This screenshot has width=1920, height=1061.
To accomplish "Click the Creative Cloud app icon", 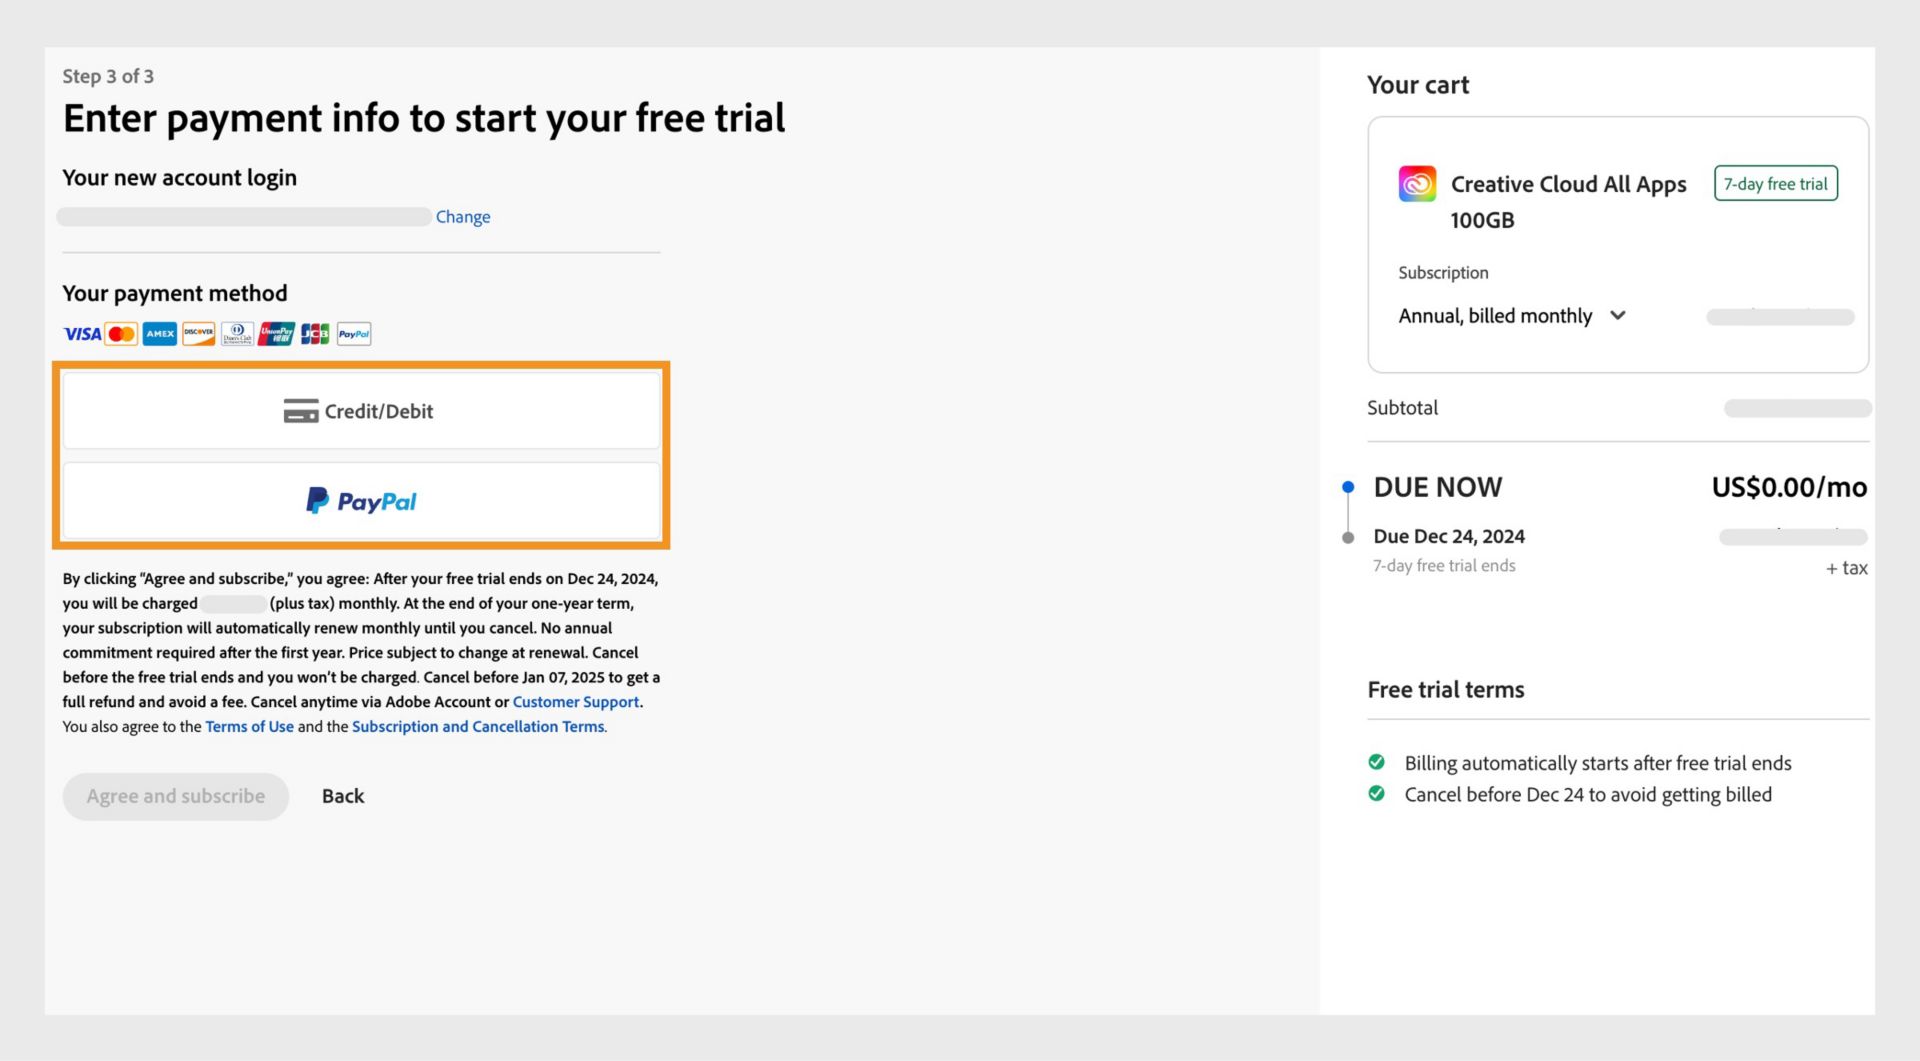I will tap(1417, 184).
